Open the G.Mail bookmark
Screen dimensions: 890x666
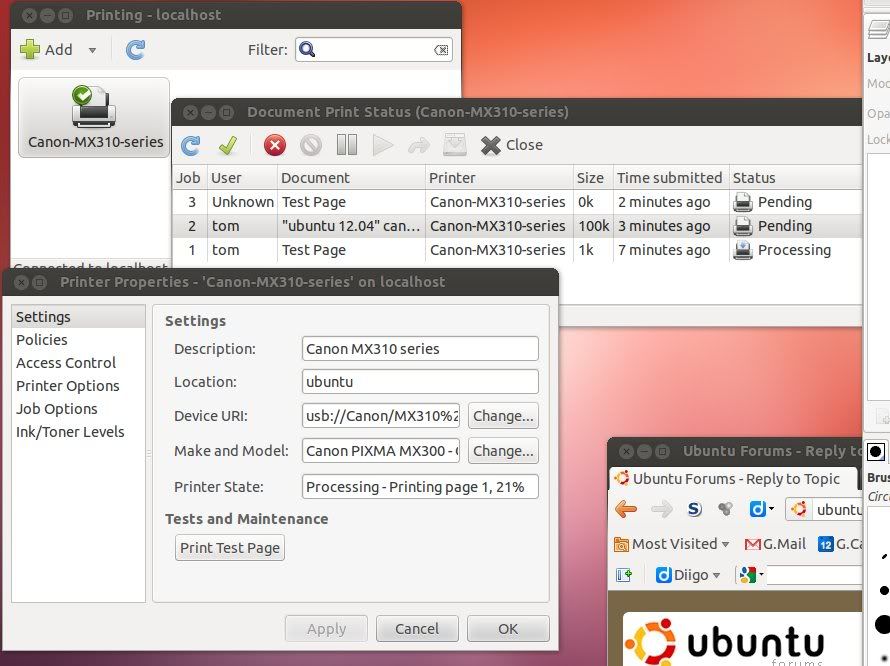click(x=775, y=544)
